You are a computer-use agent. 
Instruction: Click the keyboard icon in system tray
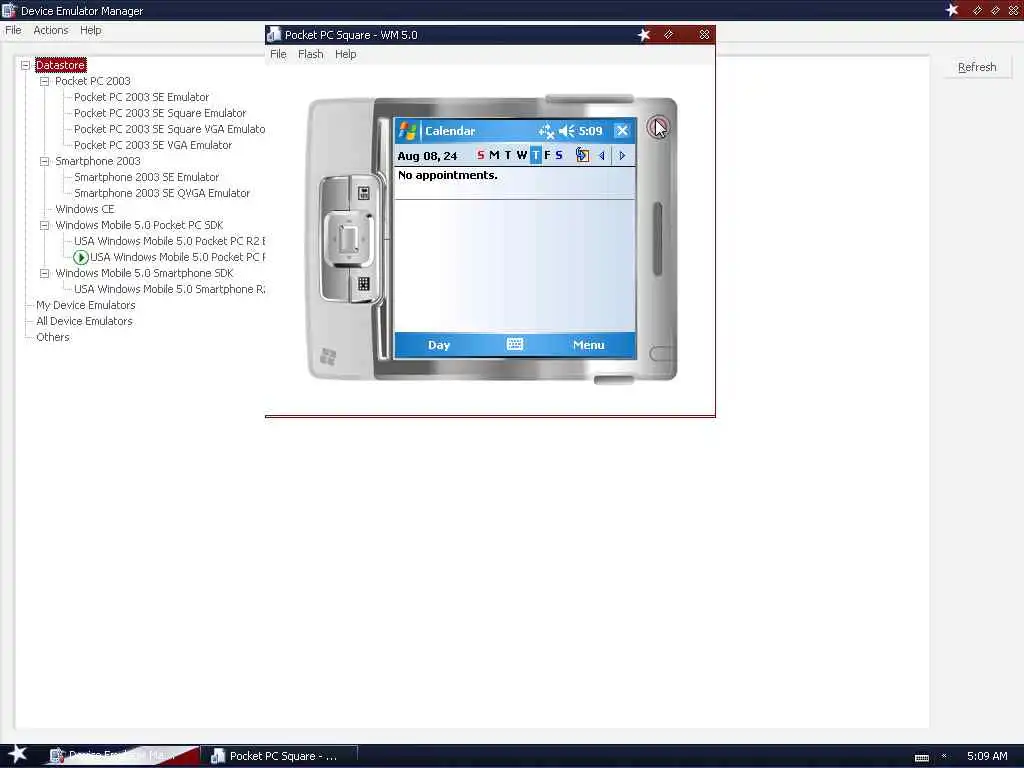point(921,758)
